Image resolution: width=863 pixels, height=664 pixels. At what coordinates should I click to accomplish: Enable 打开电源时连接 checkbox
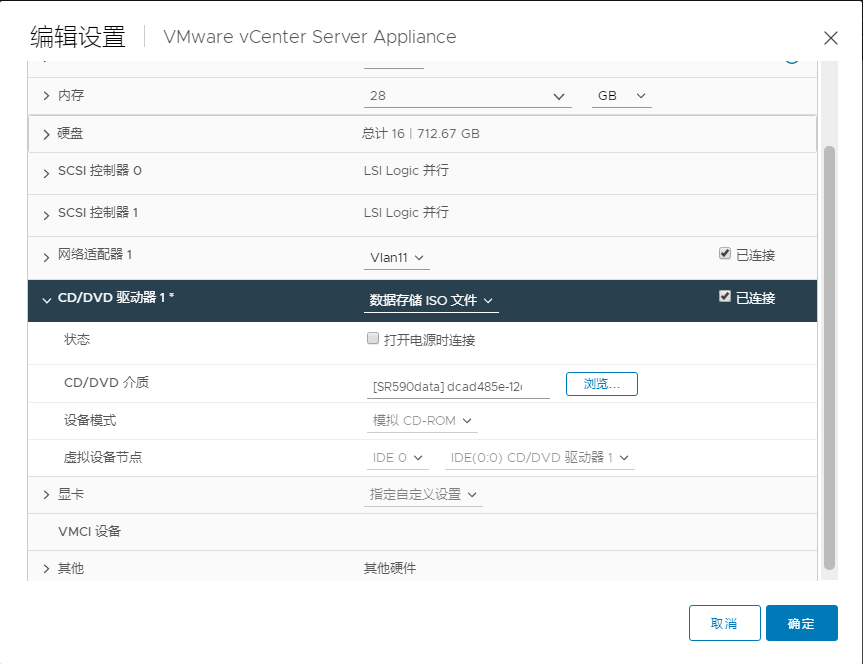373,338
